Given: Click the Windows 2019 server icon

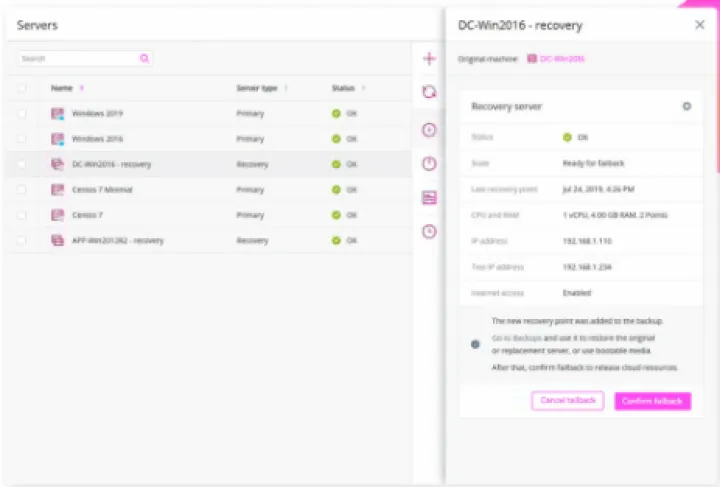Looking at the screenshot, I should 57,114.
